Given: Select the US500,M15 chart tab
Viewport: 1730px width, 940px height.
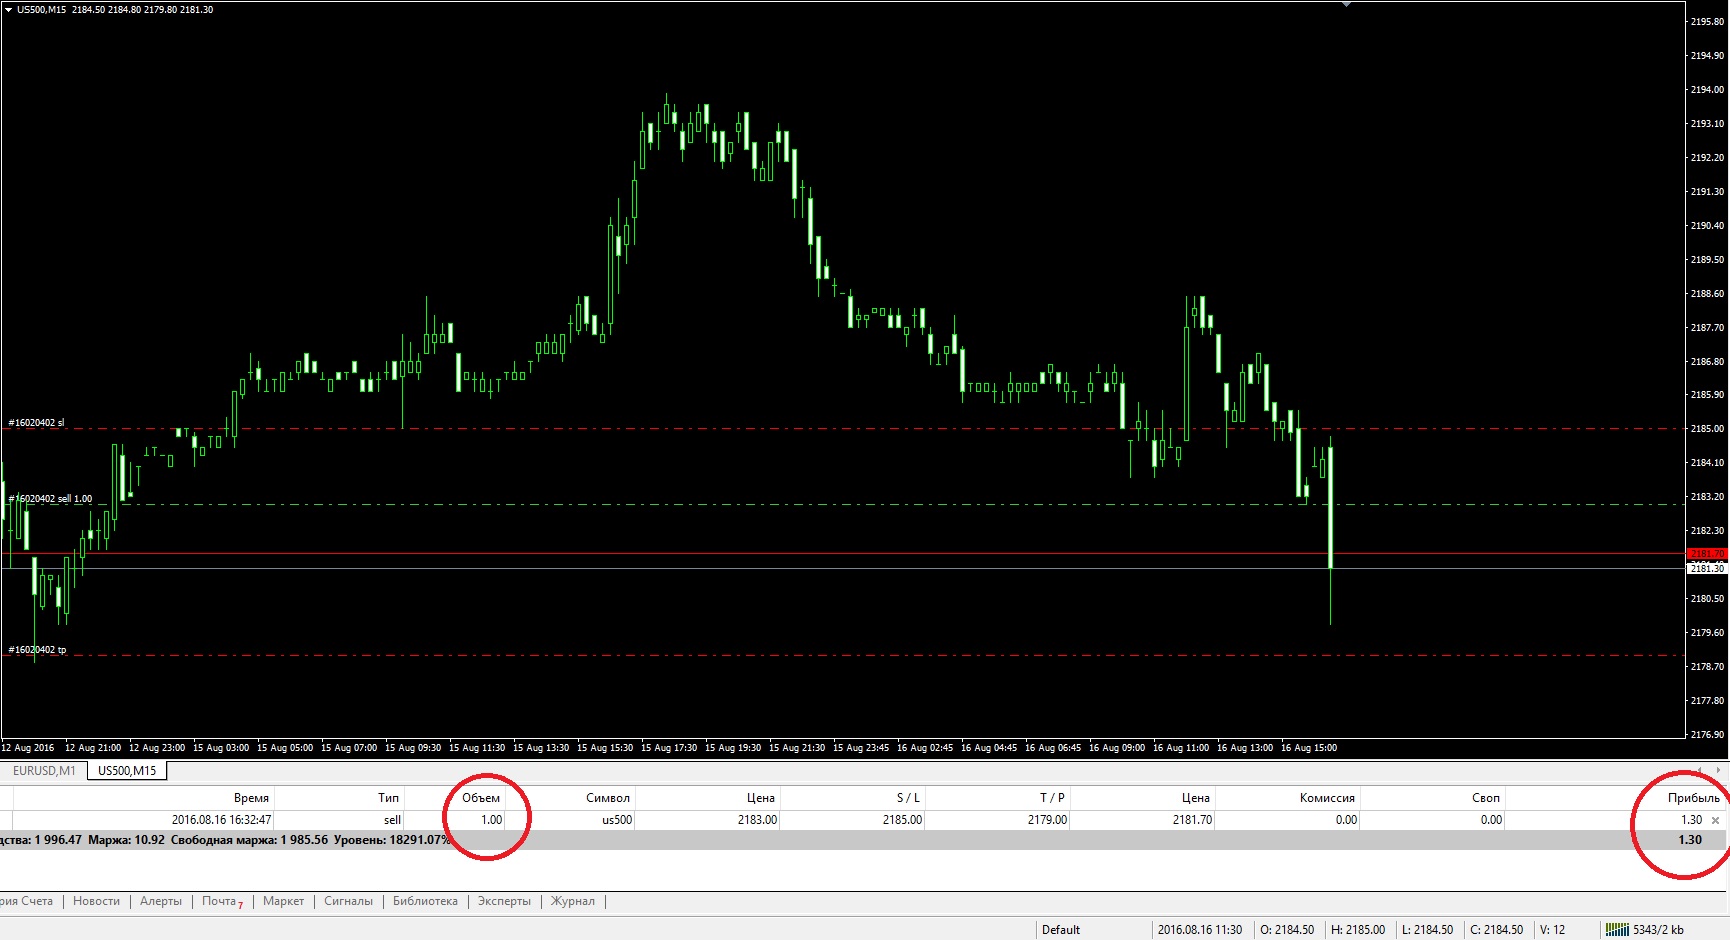Looking at the screenshot, I should [x=127, y=771].
